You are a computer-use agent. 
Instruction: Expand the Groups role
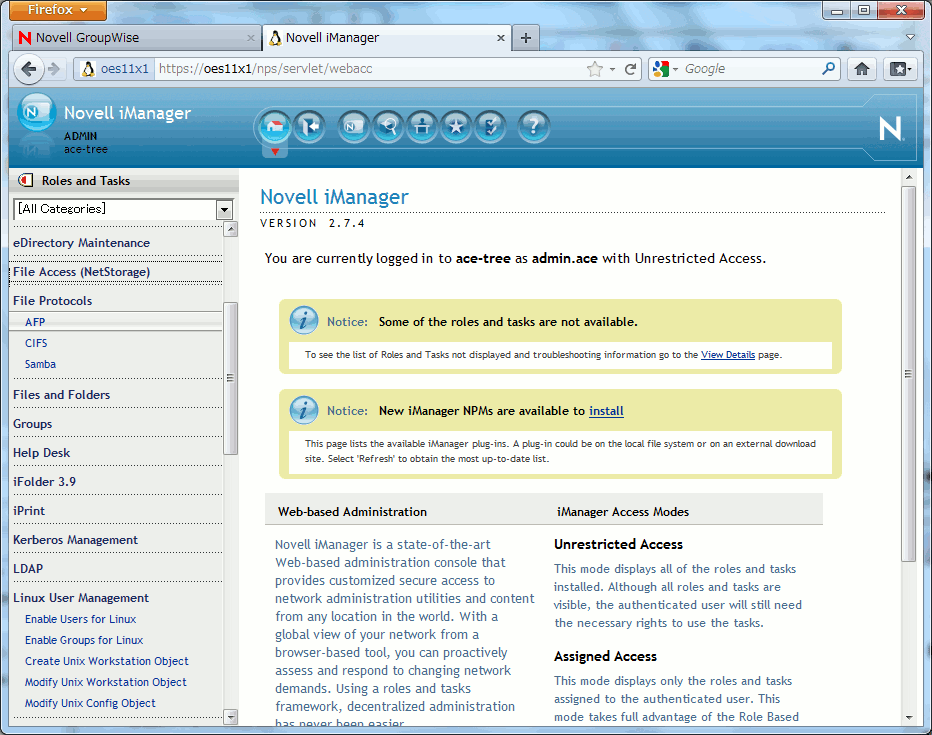pos(33,424)
